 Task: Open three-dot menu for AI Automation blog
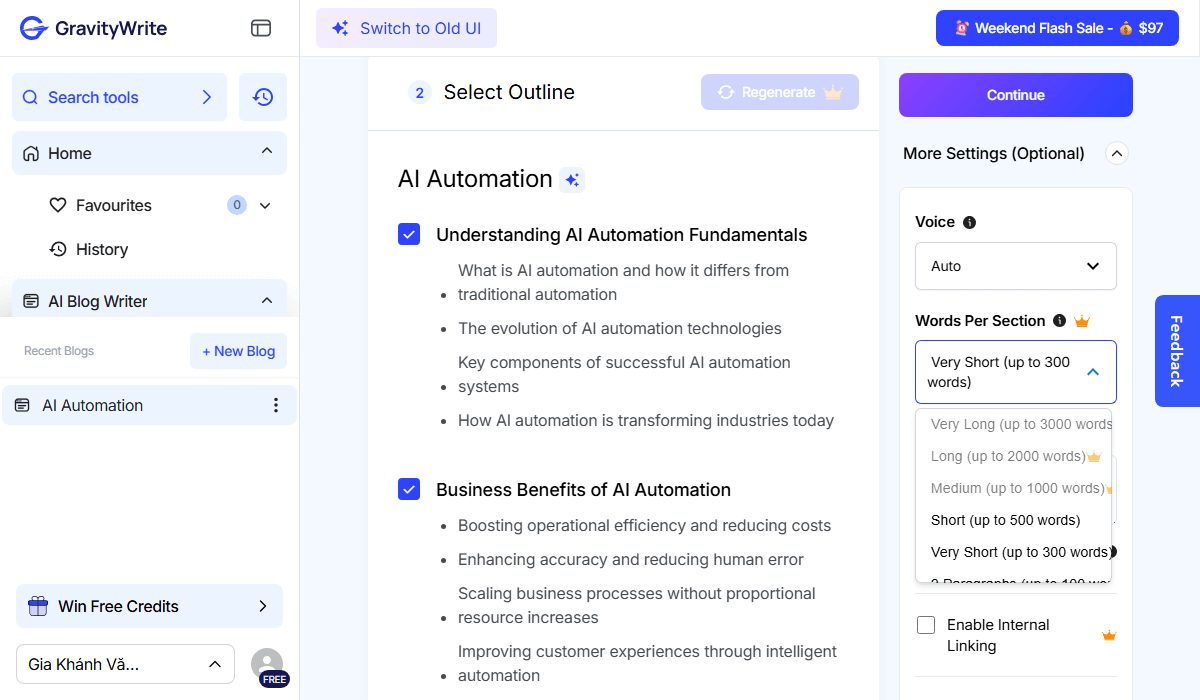[x=276, y=405]
